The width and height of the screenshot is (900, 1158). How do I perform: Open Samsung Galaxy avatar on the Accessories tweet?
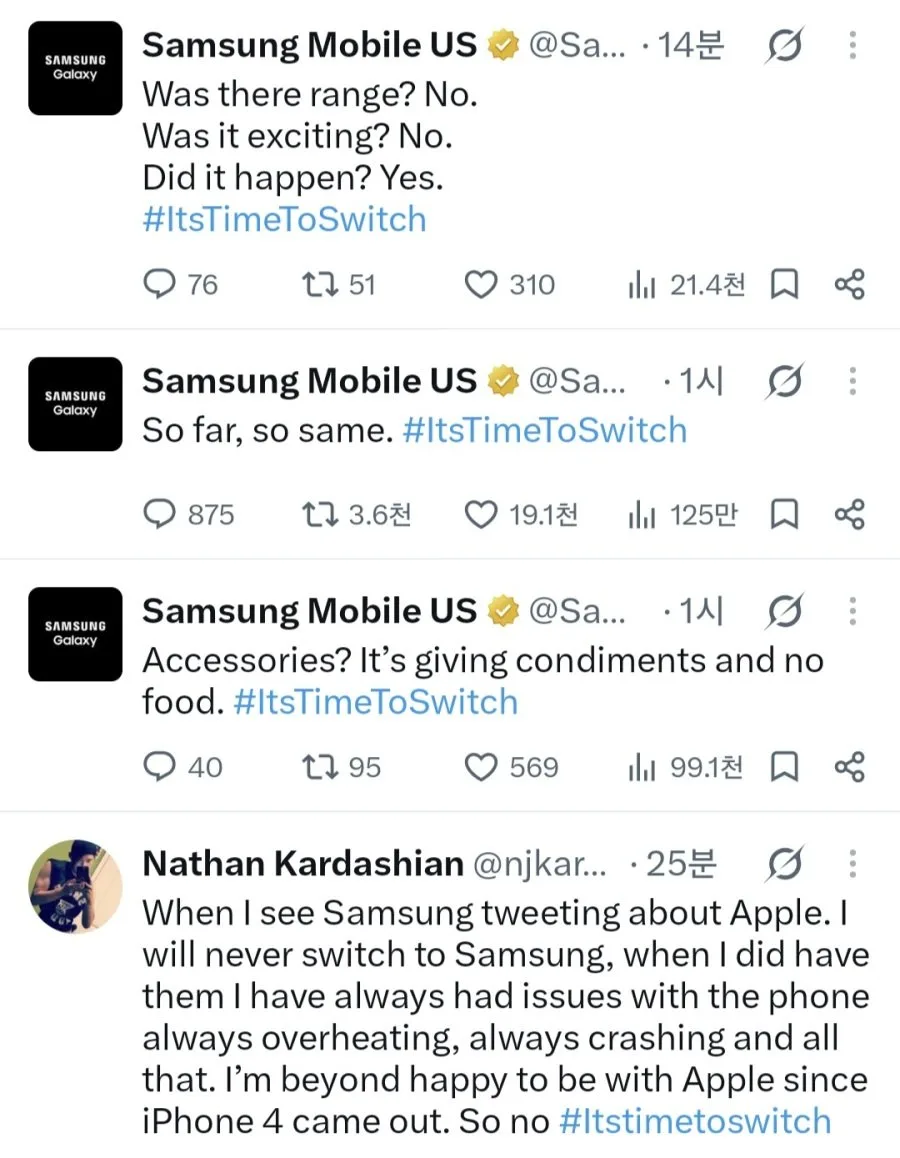point(75,634)
